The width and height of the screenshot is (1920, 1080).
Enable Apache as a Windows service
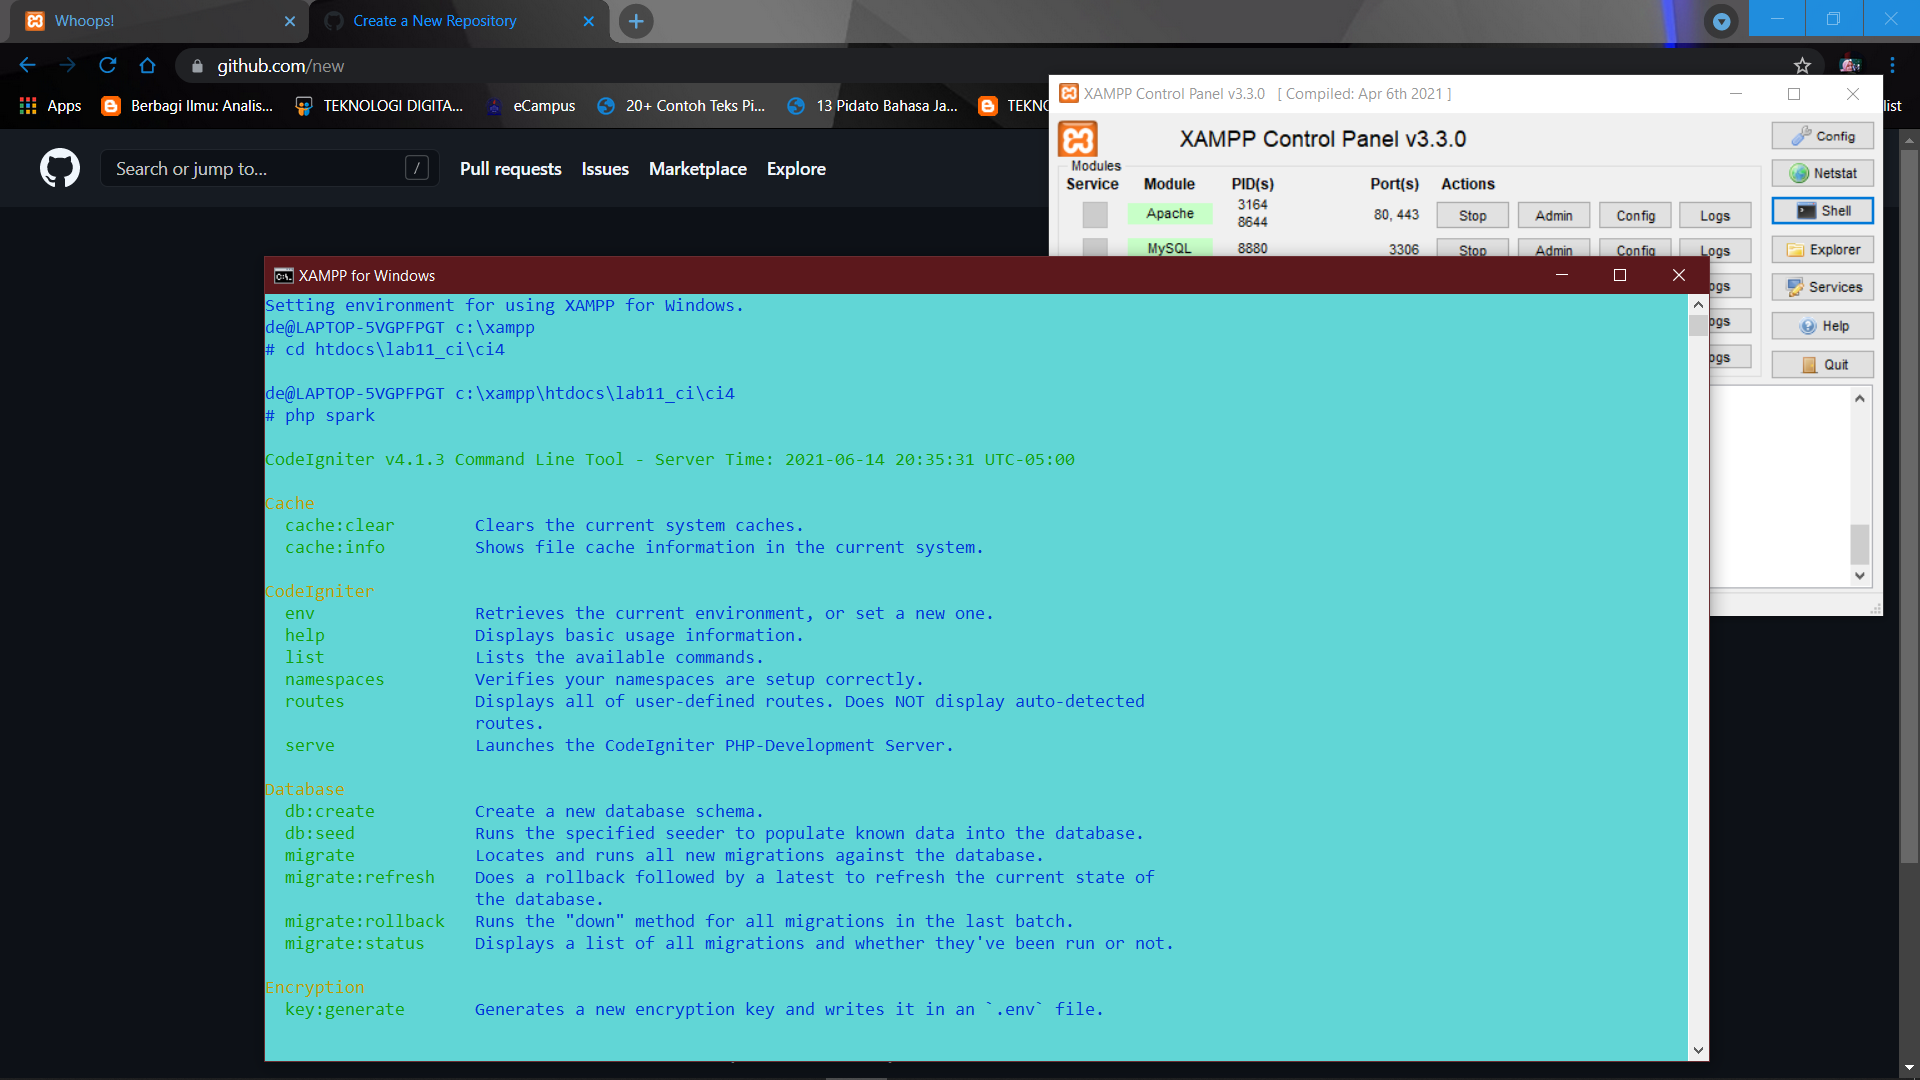point(1095,214)
